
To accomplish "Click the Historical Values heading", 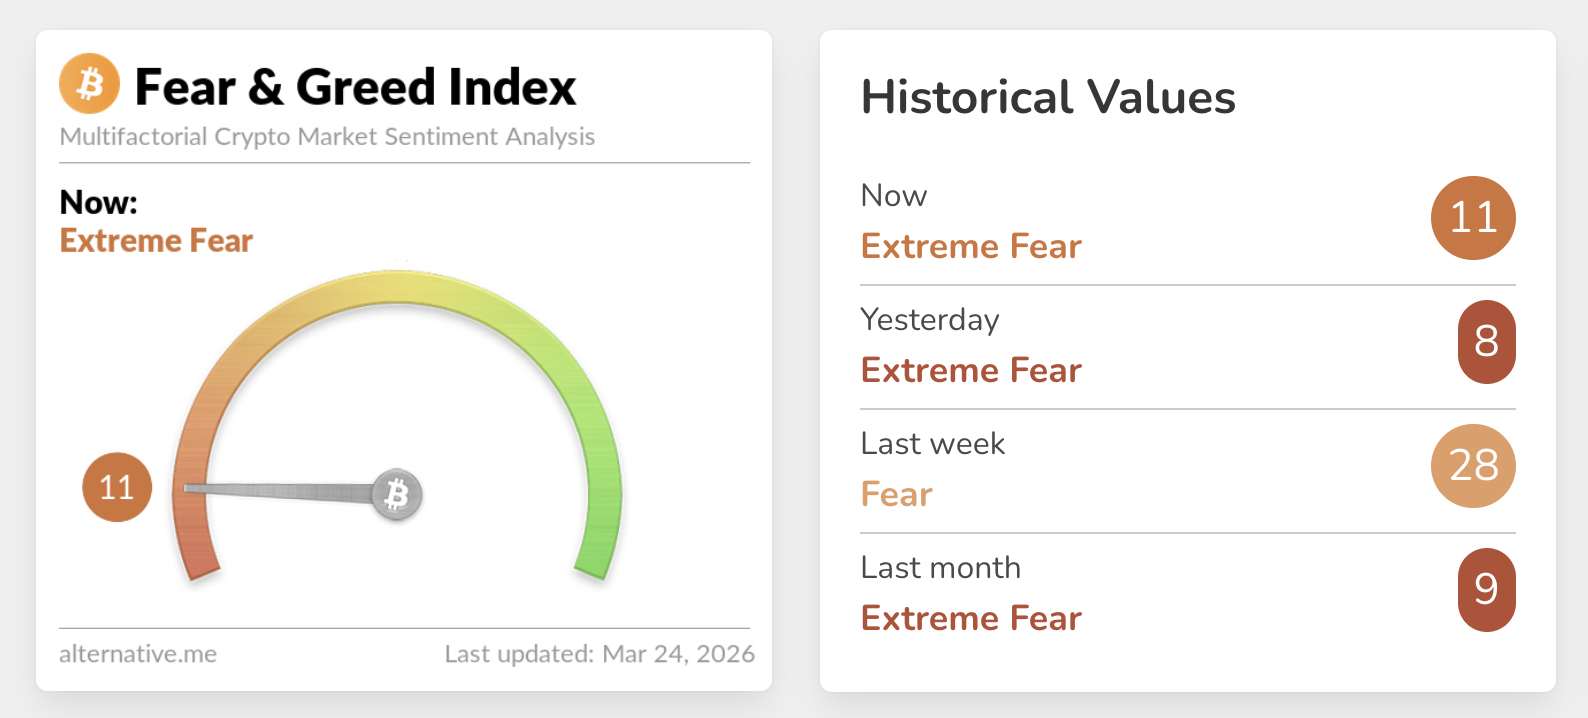I will point(1048,98).
